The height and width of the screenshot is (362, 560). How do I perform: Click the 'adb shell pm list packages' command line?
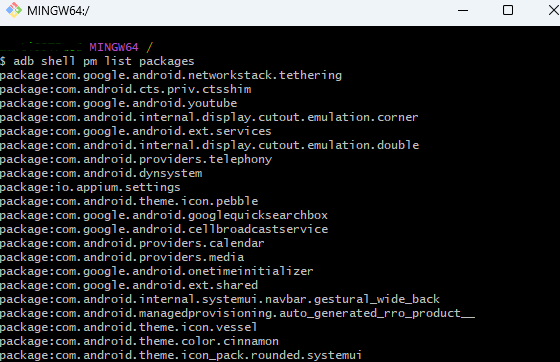point(97,61)
